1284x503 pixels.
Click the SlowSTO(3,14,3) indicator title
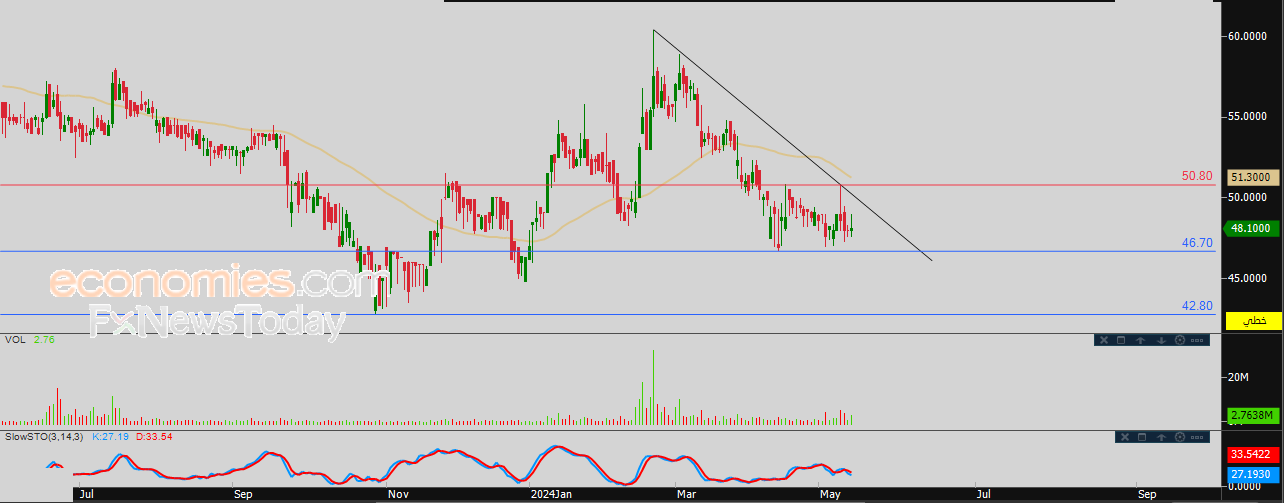(x=44, y=437)
